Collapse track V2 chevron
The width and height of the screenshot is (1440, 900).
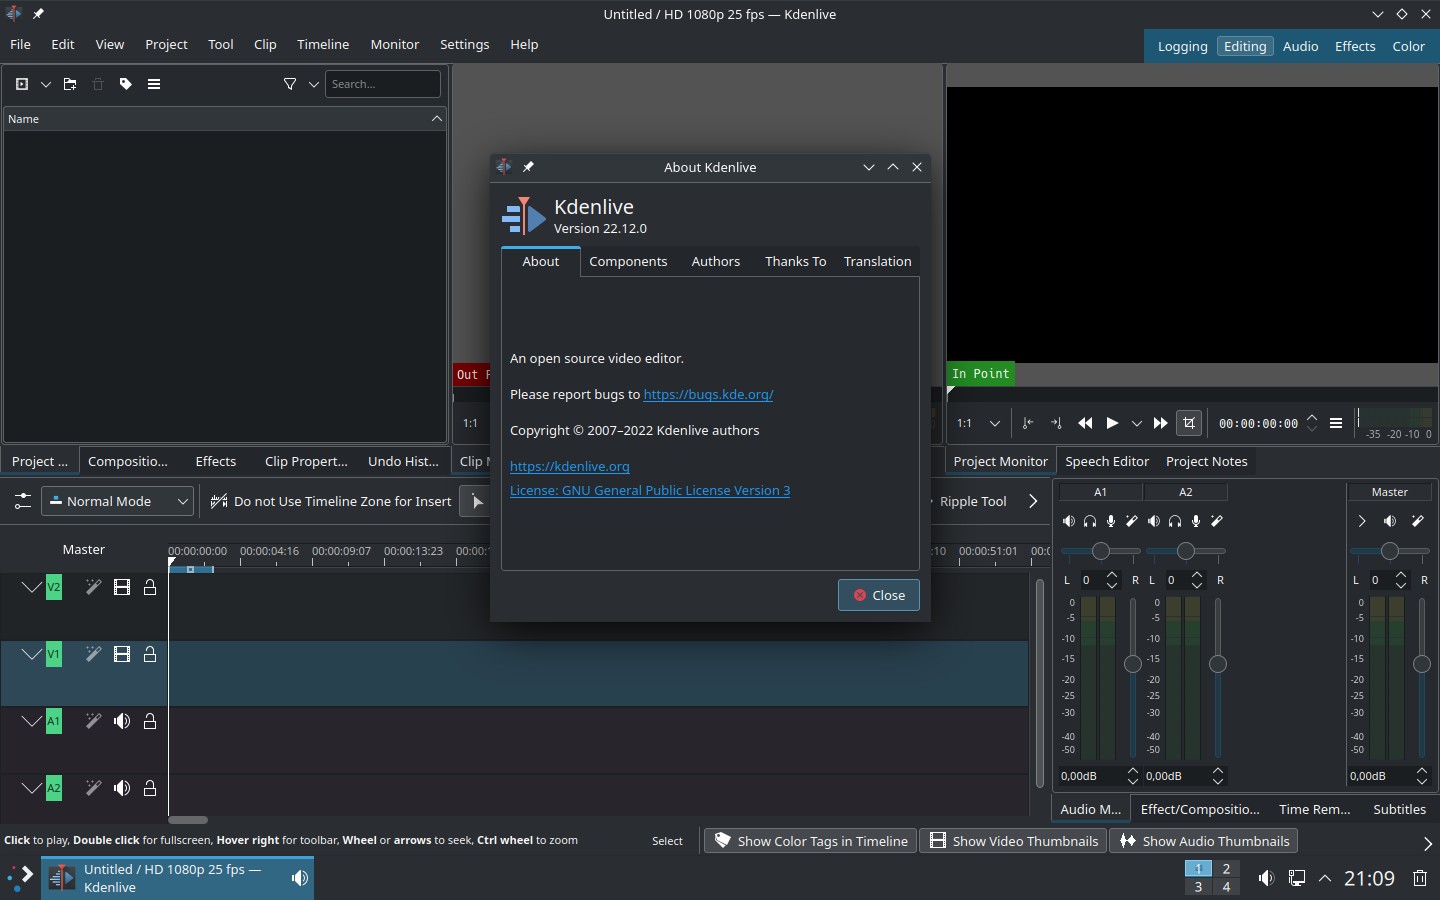32,587
